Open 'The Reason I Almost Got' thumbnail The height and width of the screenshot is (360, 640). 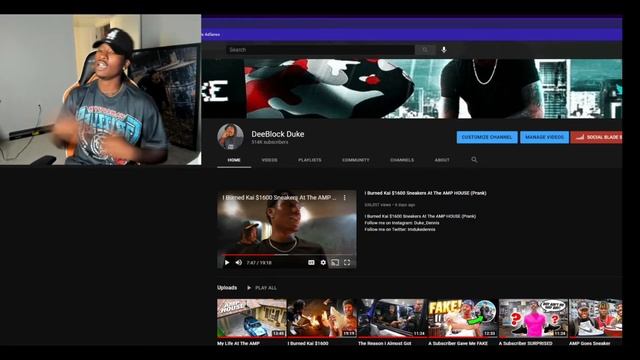pyautogui.click(x=392, y=318)
